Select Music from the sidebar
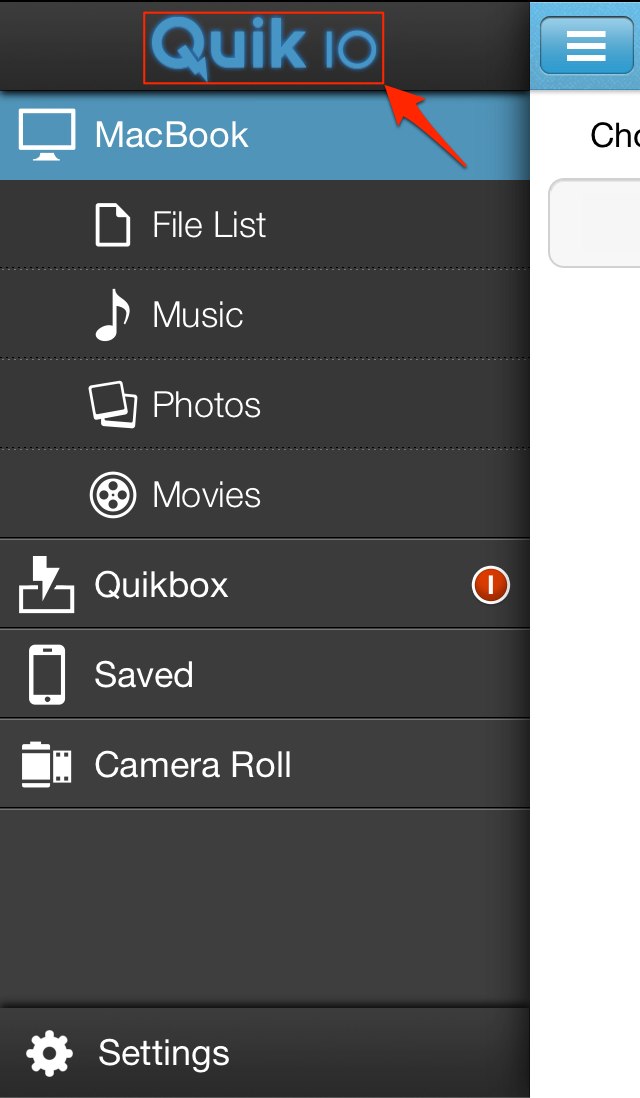The image size is (640, 1098). (x=198, y=315)
